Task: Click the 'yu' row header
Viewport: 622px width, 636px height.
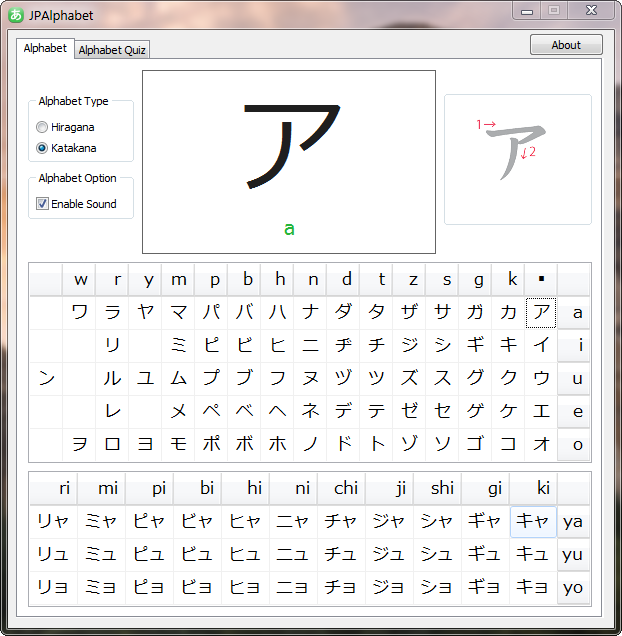Action: [x=573, y=554]
